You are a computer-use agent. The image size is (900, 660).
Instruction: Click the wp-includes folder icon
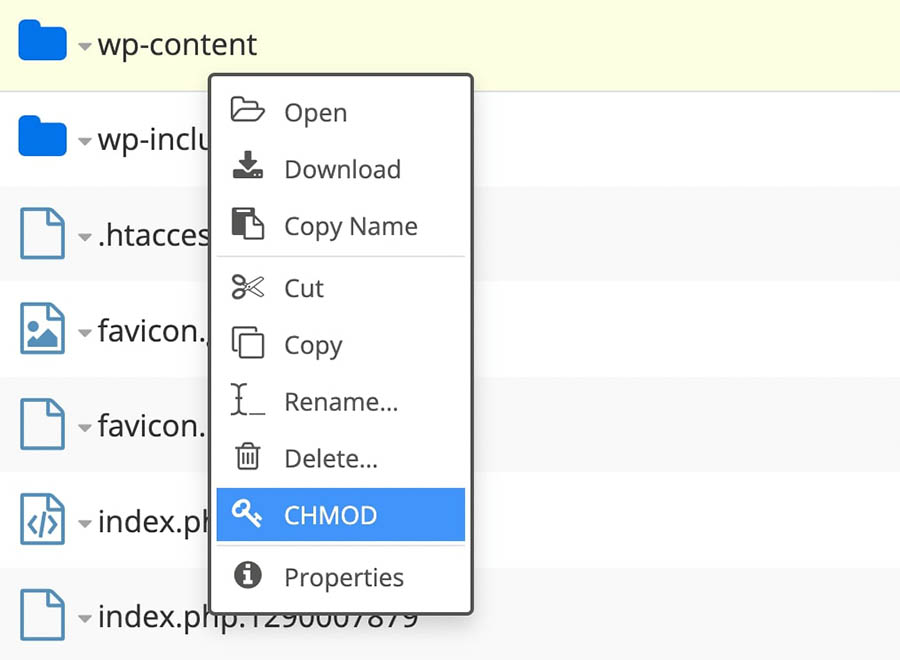[x=42, y=137]
